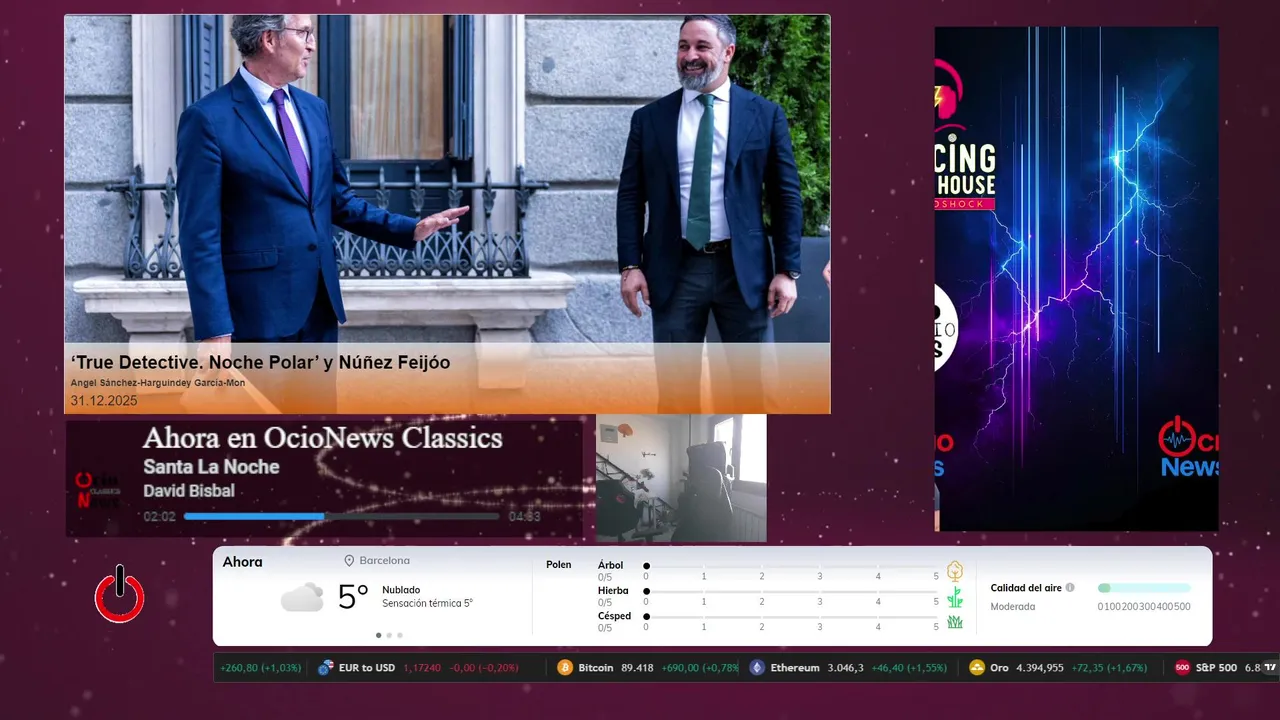Click the Ethereum diamond icon
Image resolution: width=1280 pixels, height=720 pixels.
[x=757, y=668]
